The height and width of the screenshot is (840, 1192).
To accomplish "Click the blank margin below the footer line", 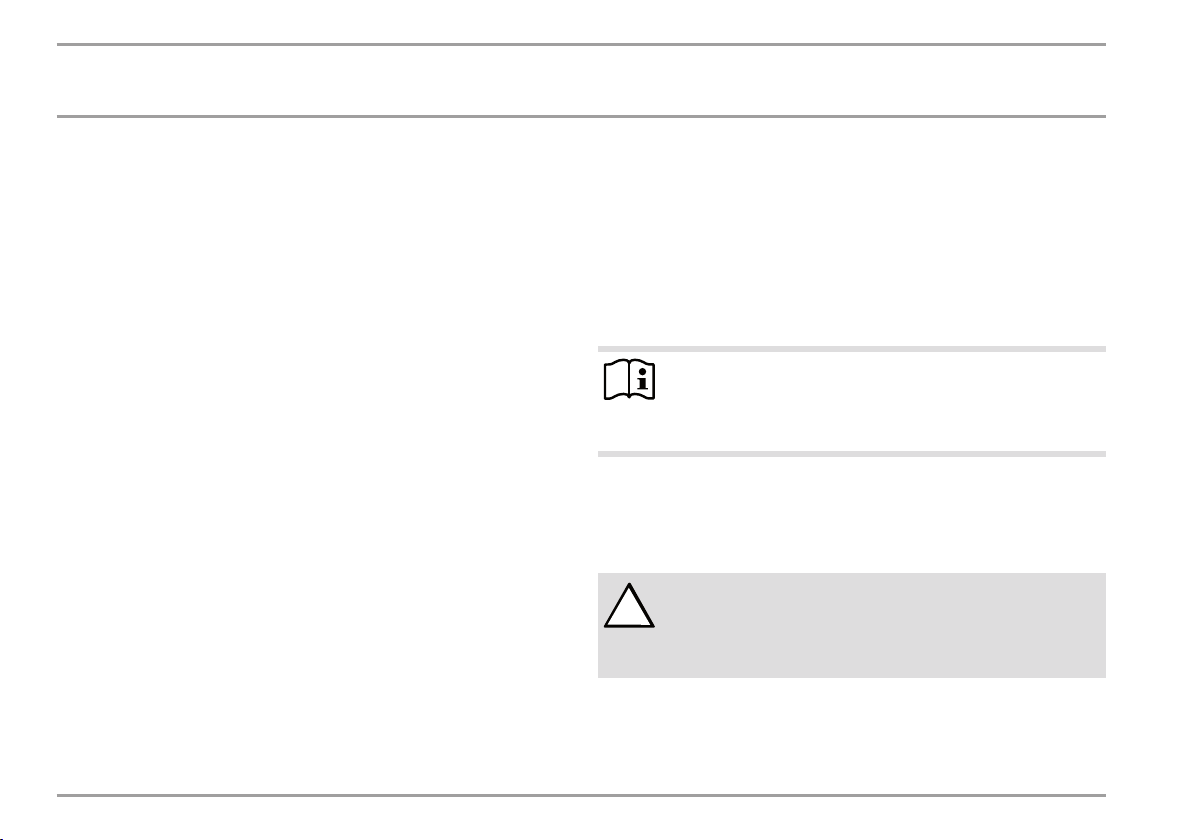I will [x=582, y=819].
